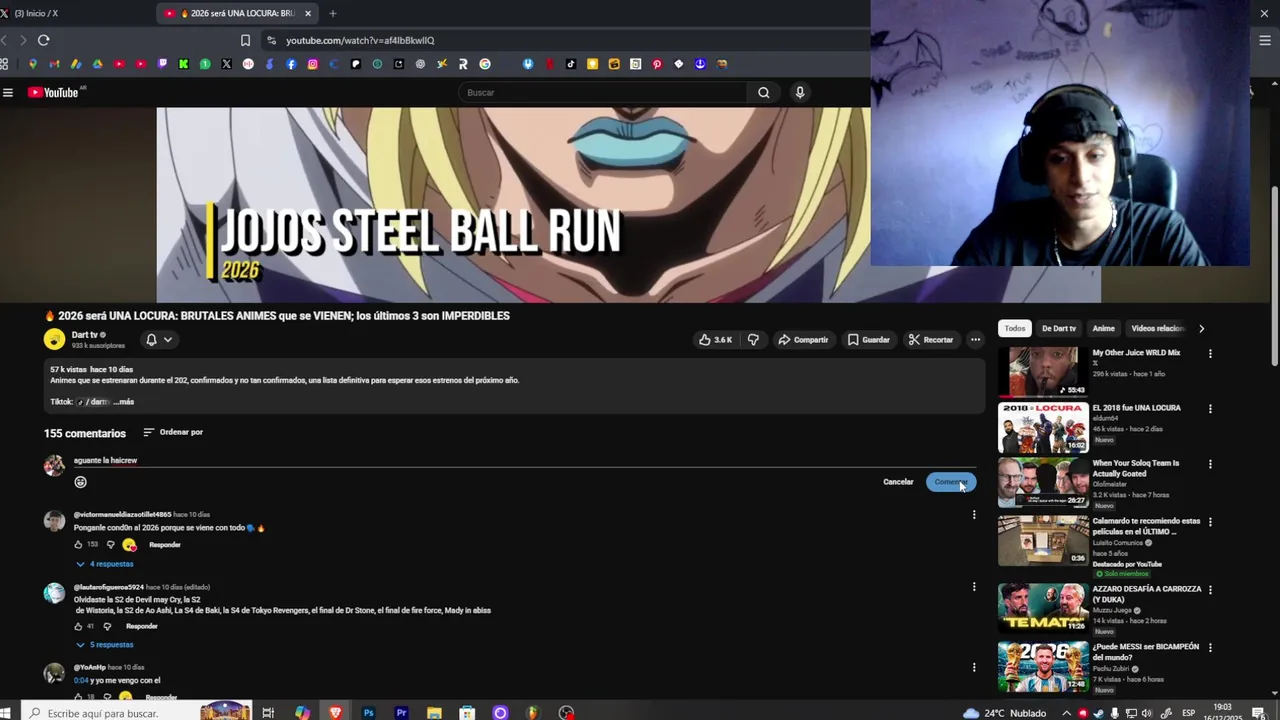1280x720 pixels.
Task: Open the My Other Juice WRLD Mix thumbnail
Action: click(1043, 372)
